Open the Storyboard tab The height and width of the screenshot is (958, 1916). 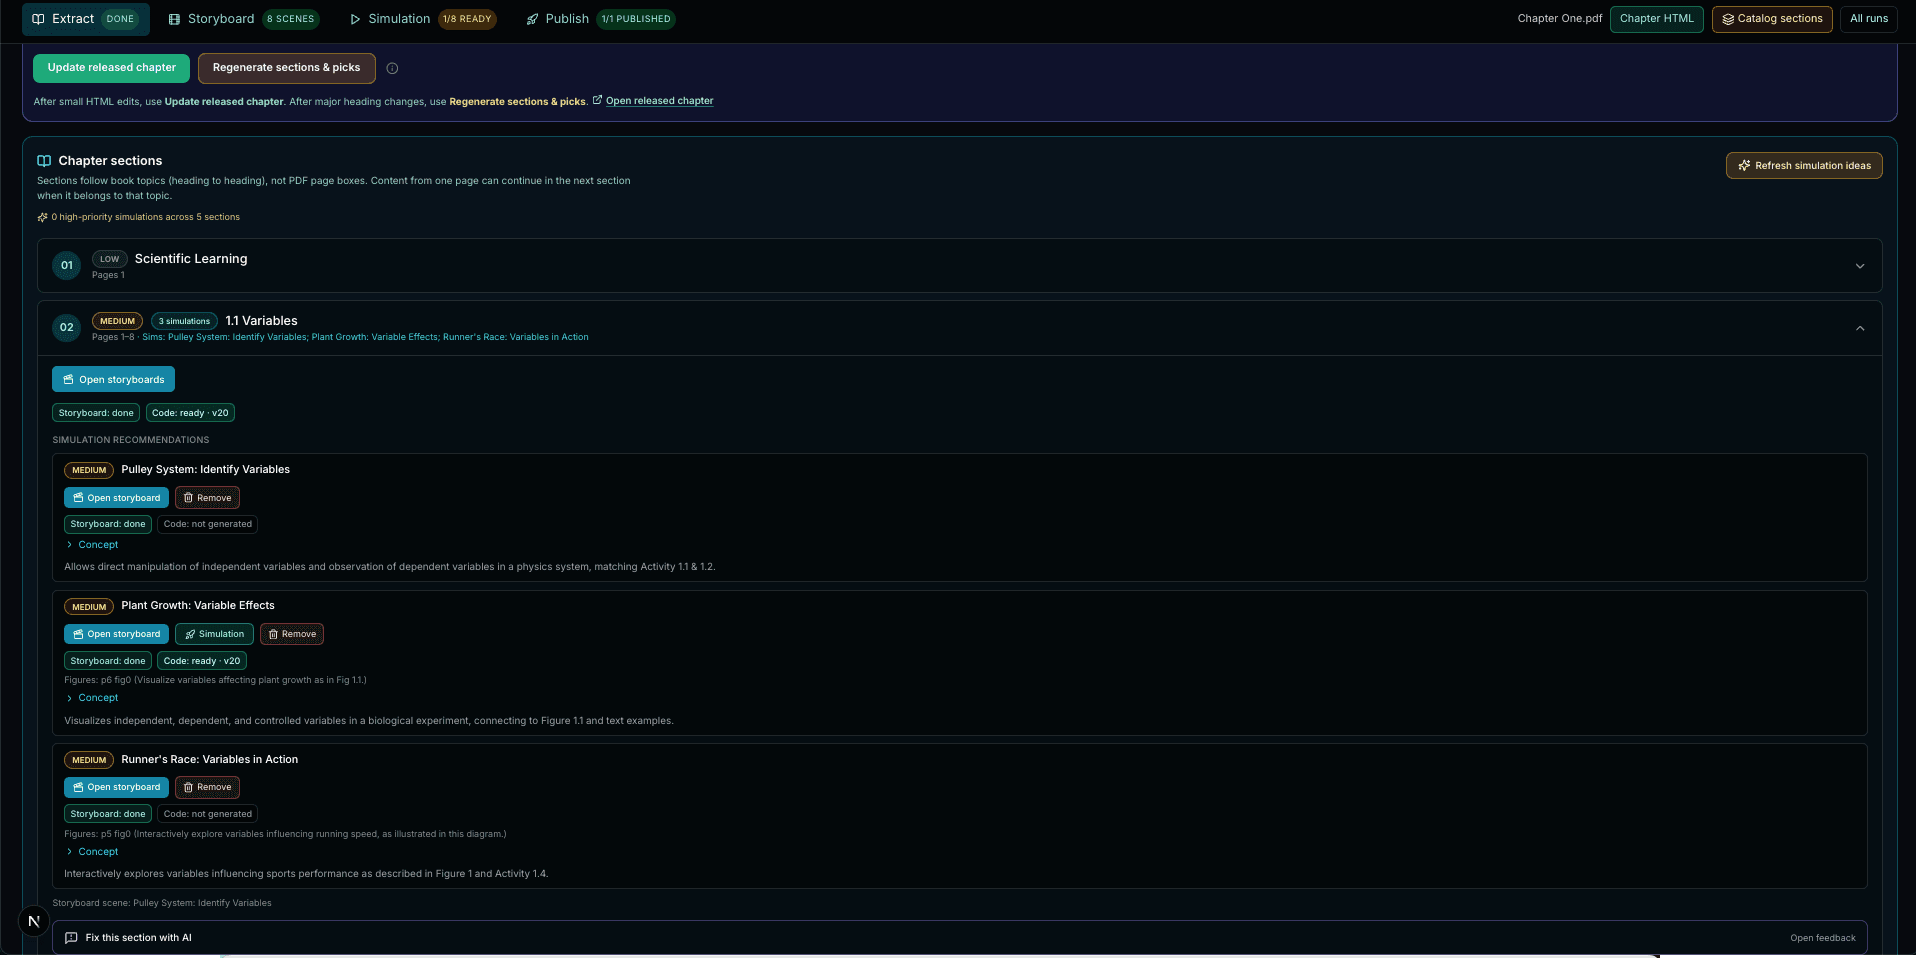[x=243, y=19]
